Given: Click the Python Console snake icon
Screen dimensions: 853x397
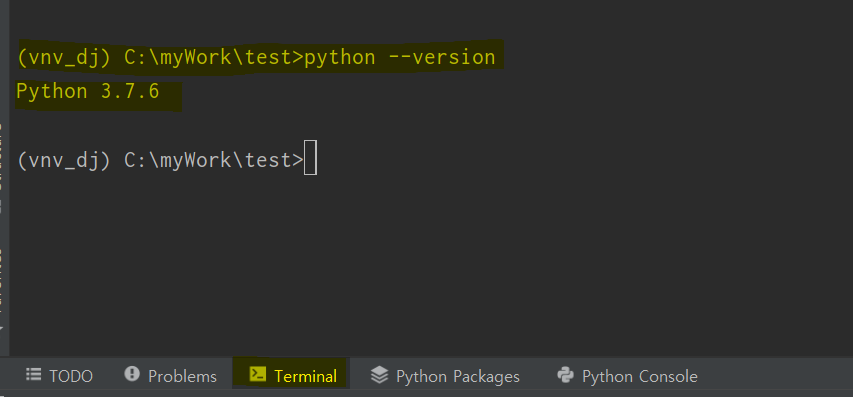Looking at the screenshot, I should 566,375.
